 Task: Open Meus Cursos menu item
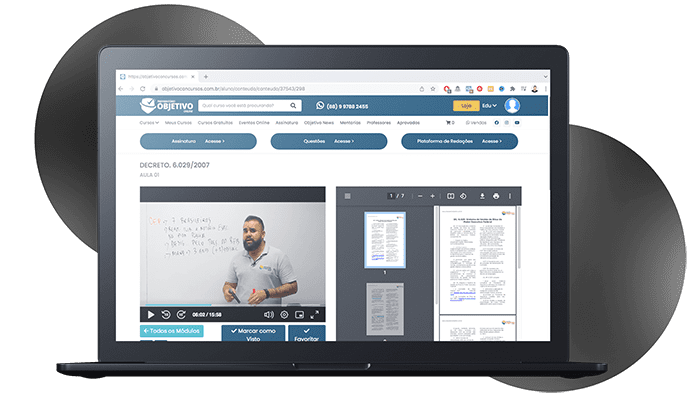pyautogui.click(x=178, y=123)
